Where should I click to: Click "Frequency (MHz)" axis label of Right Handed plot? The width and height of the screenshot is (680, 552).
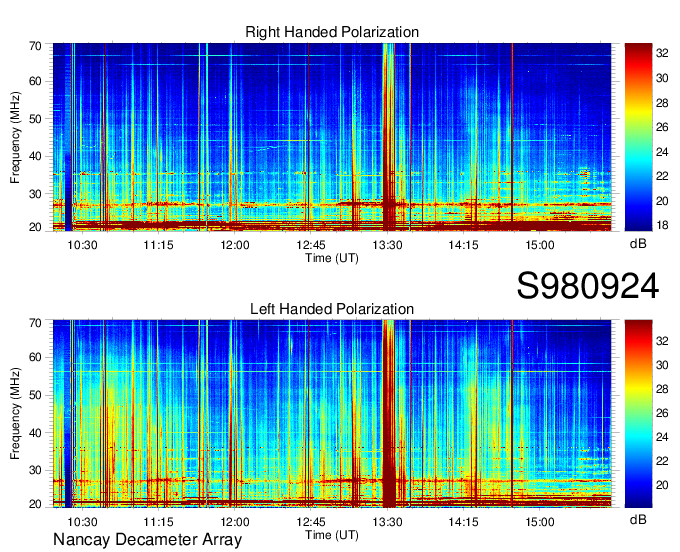pyautogui.click(x=15, y=137)
